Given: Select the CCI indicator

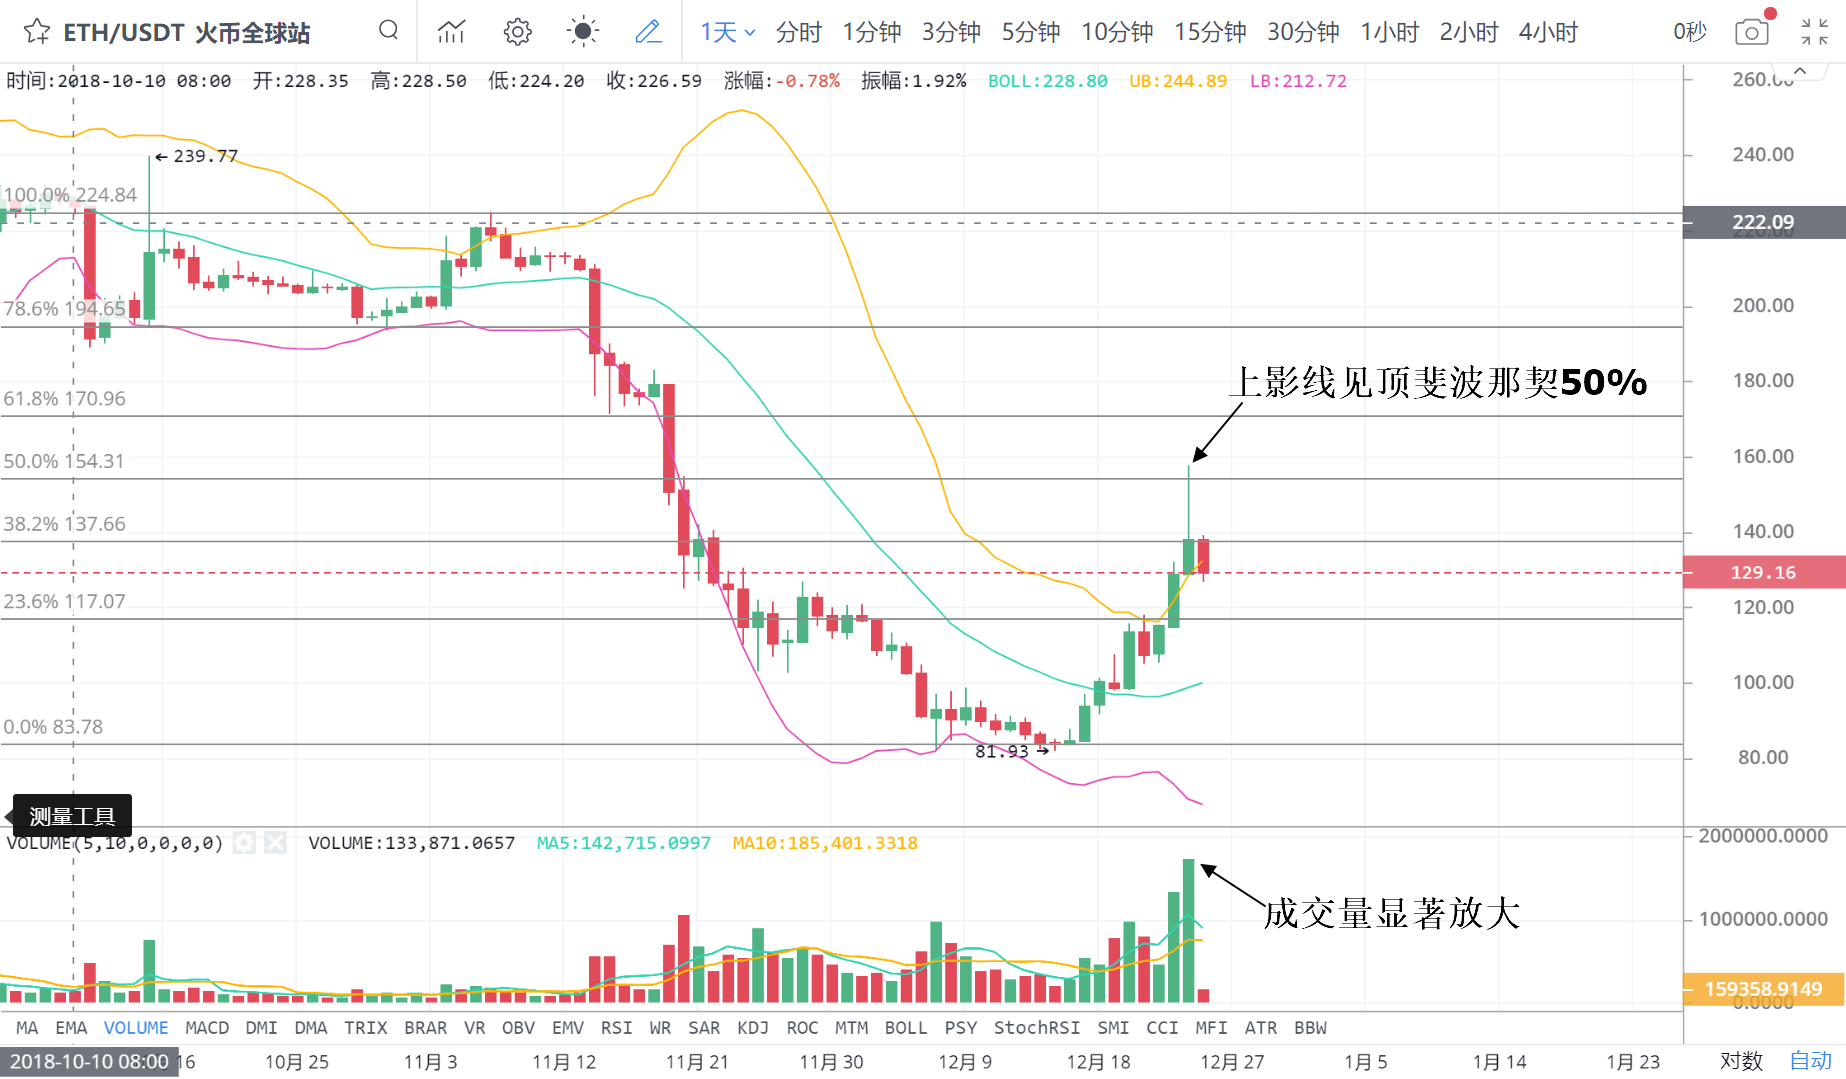Looking at the screenshot, I should pos(1162,1027).
